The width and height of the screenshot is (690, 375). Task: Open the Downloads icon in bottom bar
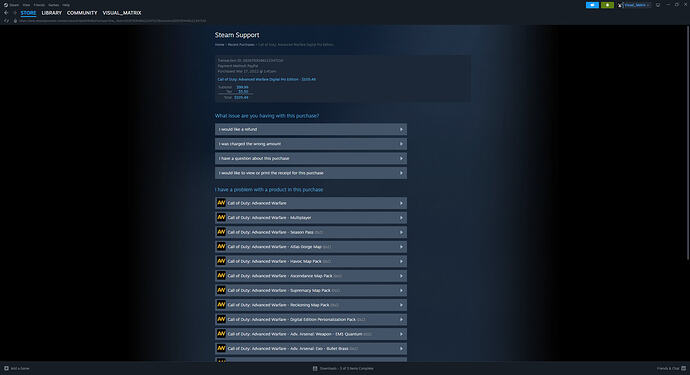click(315, 368)
